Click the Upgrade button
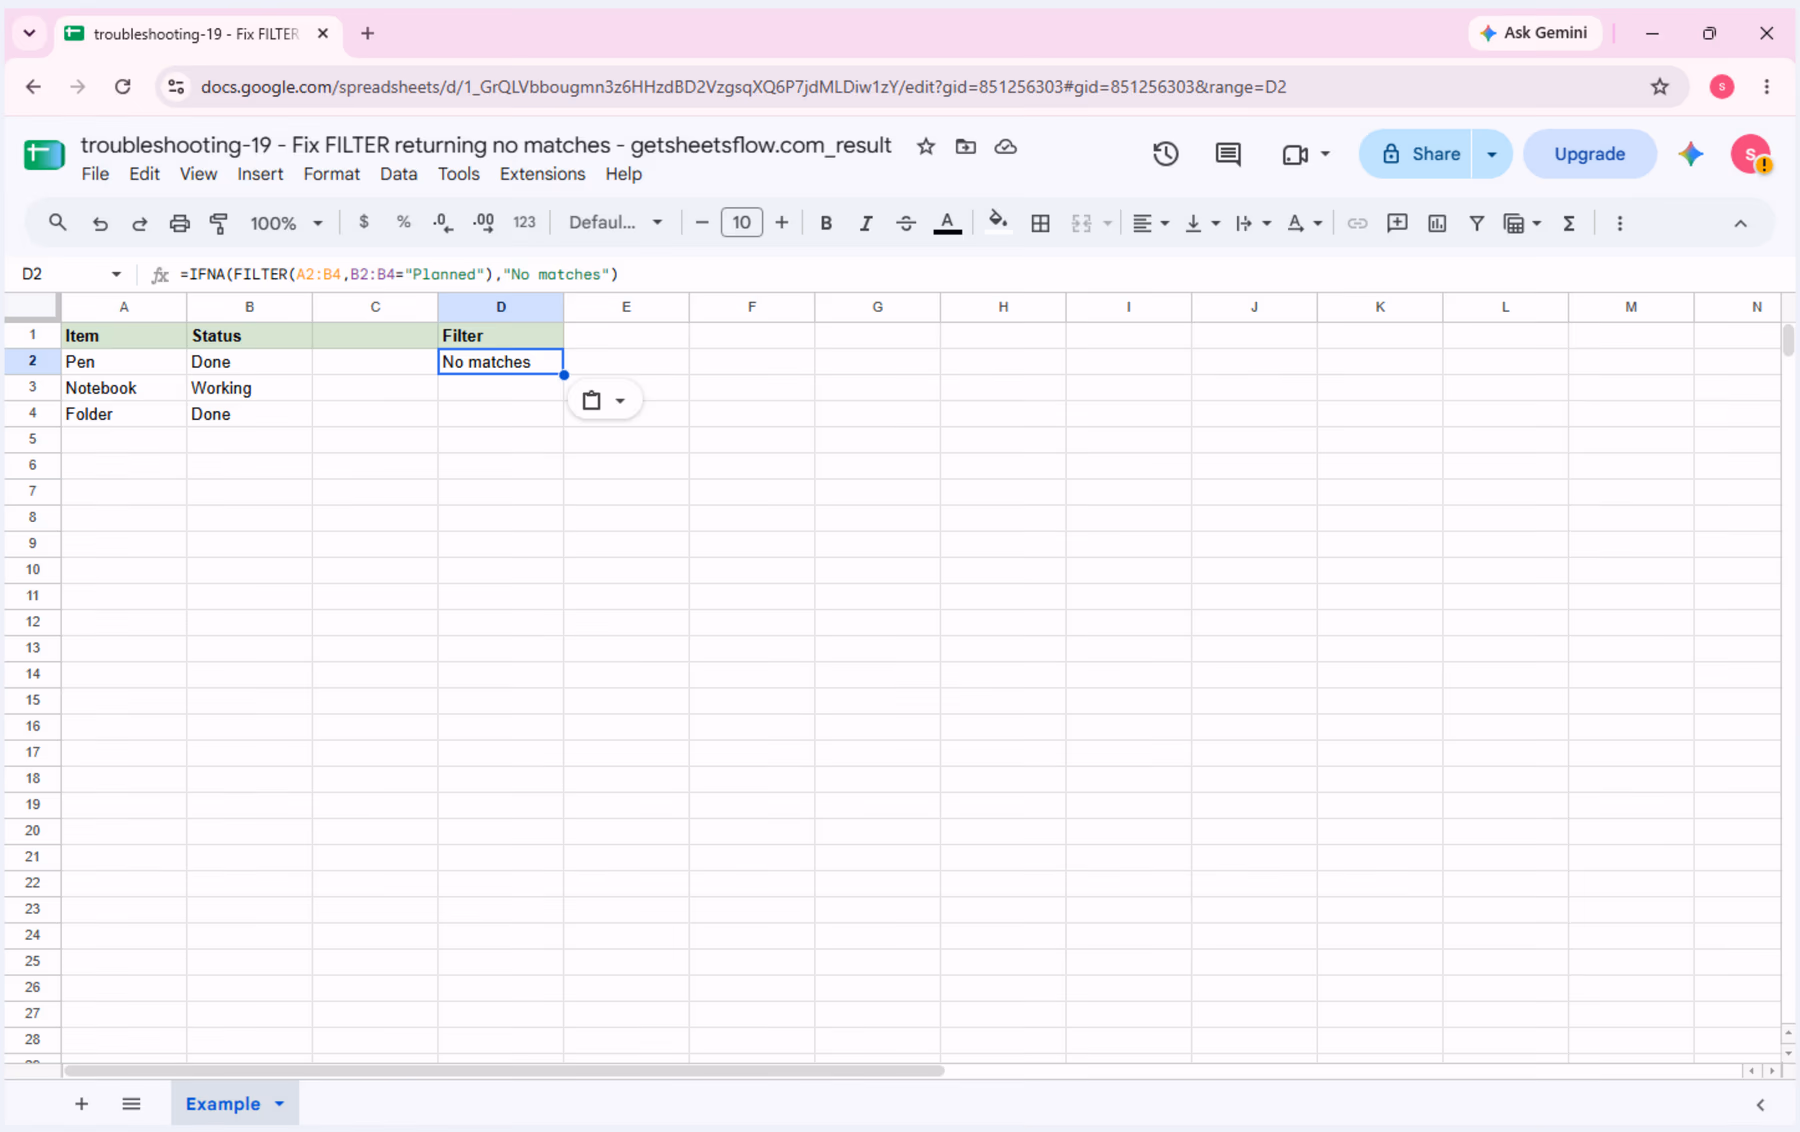This screenshot has height=1132, width=1800. pyautogui.click(x=1589, y=154)
